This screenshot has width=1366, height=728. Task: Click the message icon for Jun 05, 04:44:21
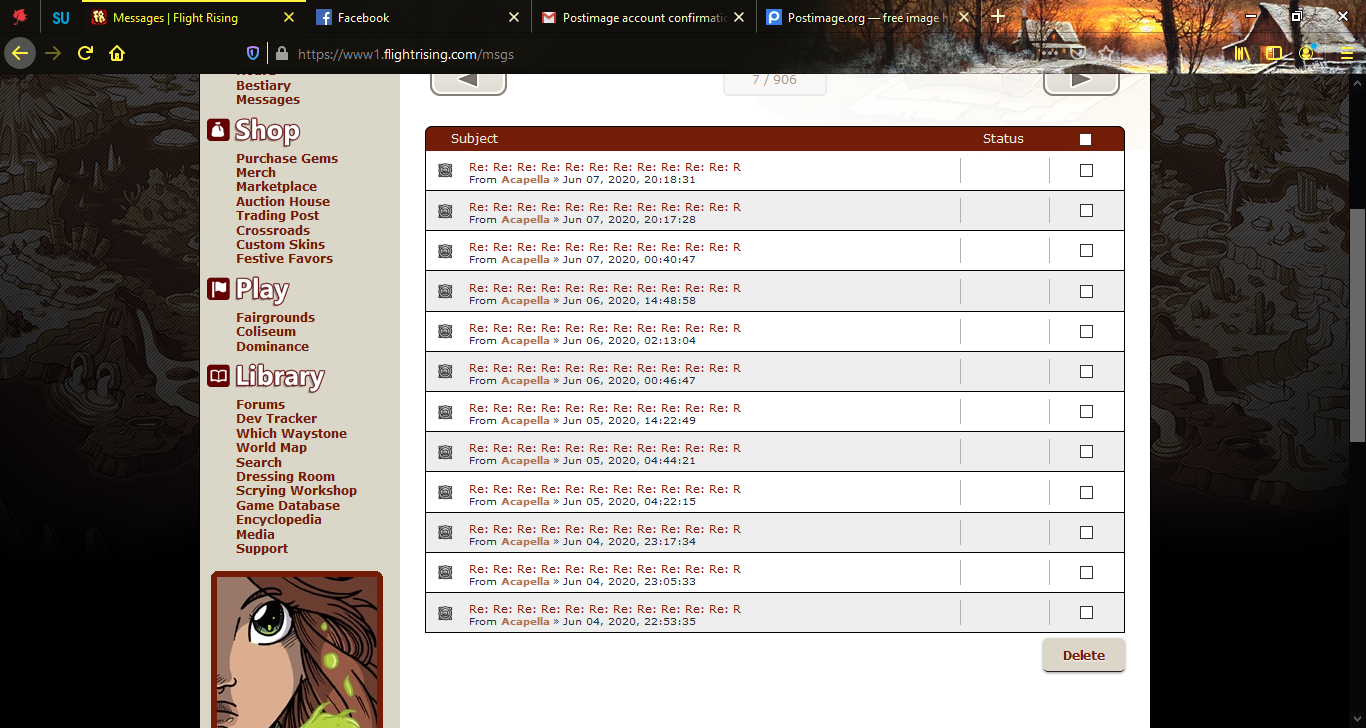point(445,452)
